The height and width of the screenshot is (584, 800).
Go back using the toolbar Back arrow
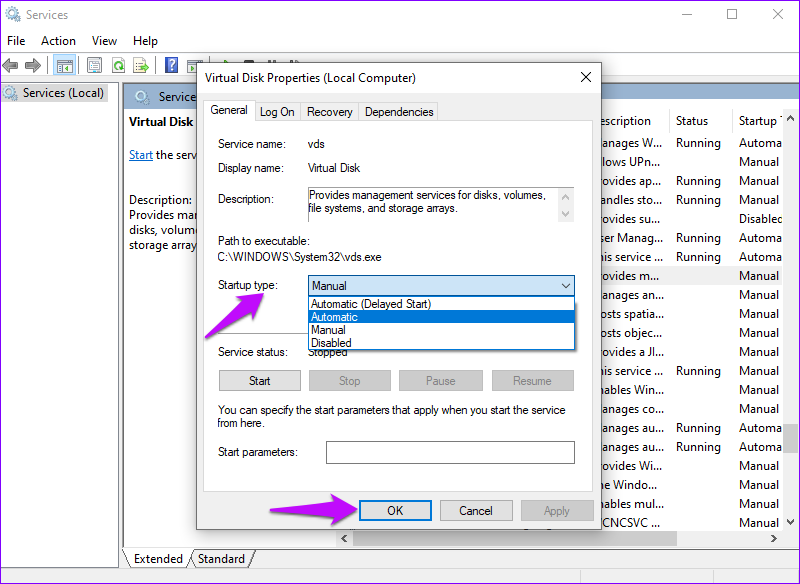(x=10, y=65)
